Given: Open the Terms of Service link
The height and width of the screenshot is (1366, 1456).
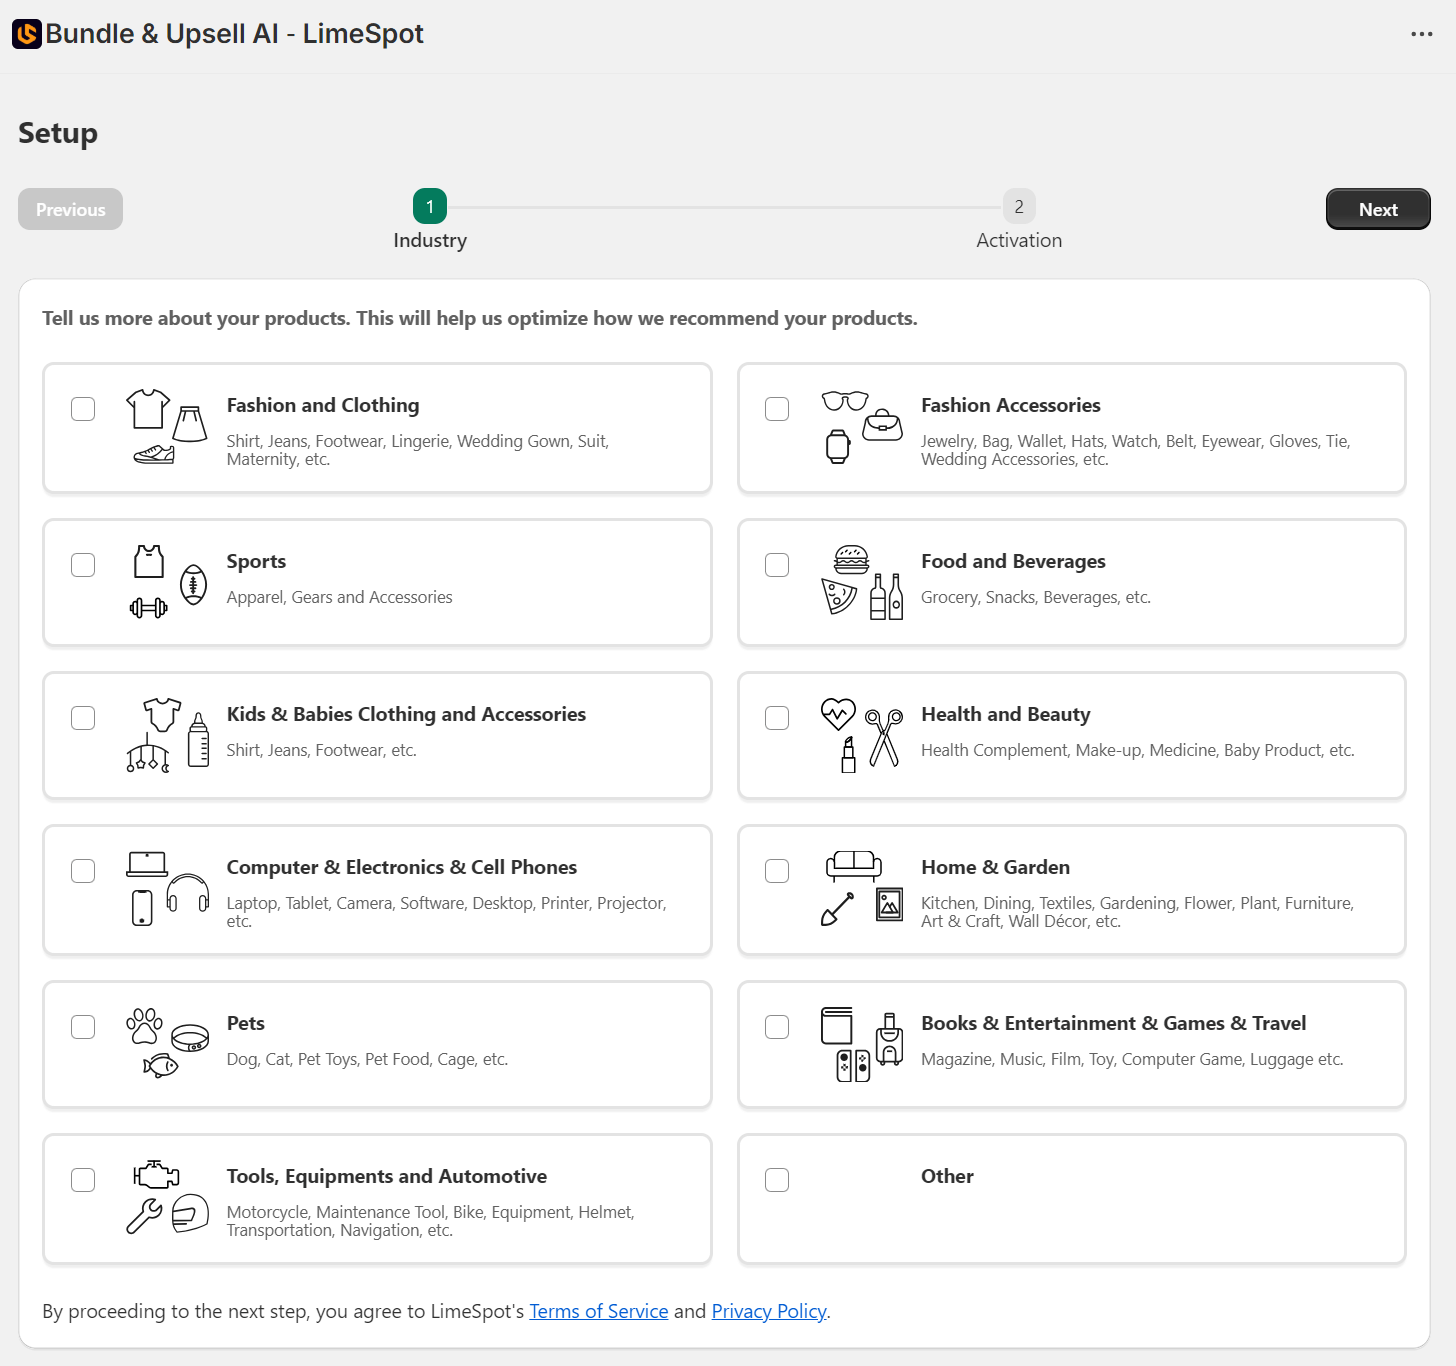Looking at the screenshot, I should pos(598,1311).
